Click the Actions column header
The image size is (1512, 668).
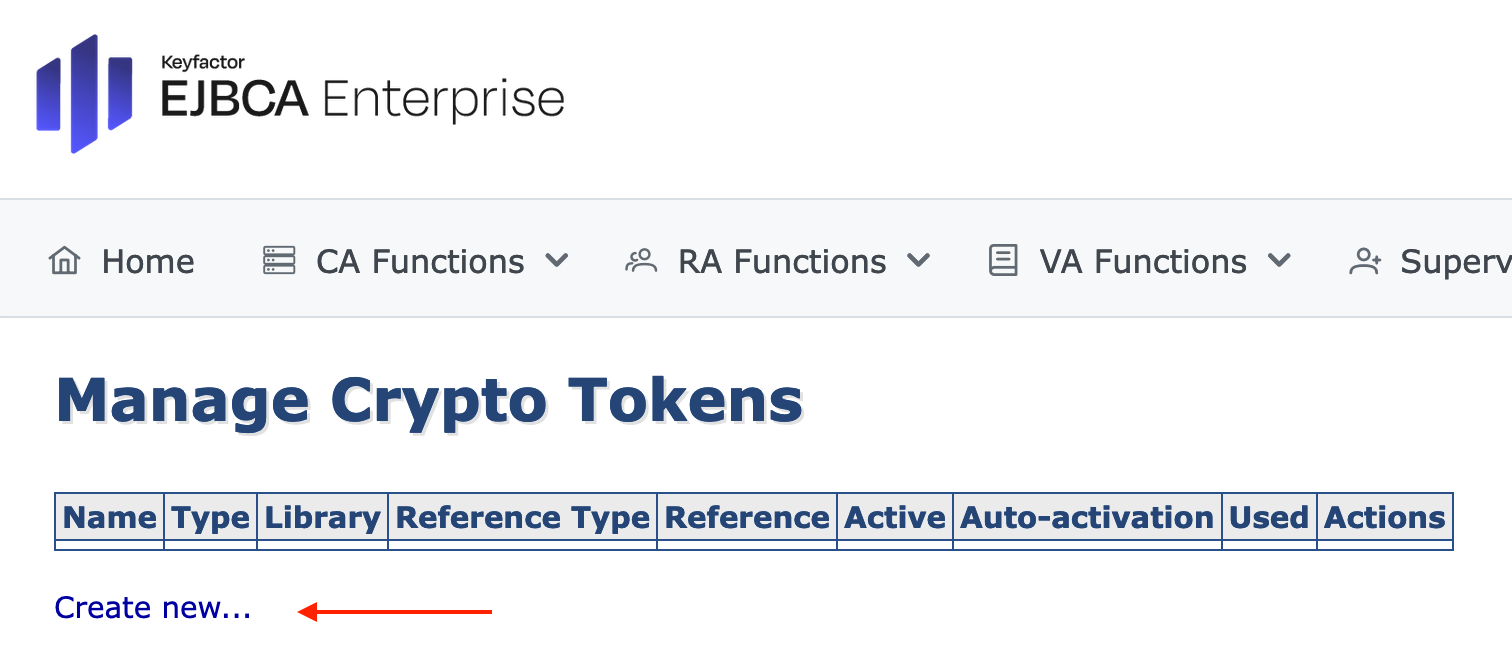(x=1385, y=518)
